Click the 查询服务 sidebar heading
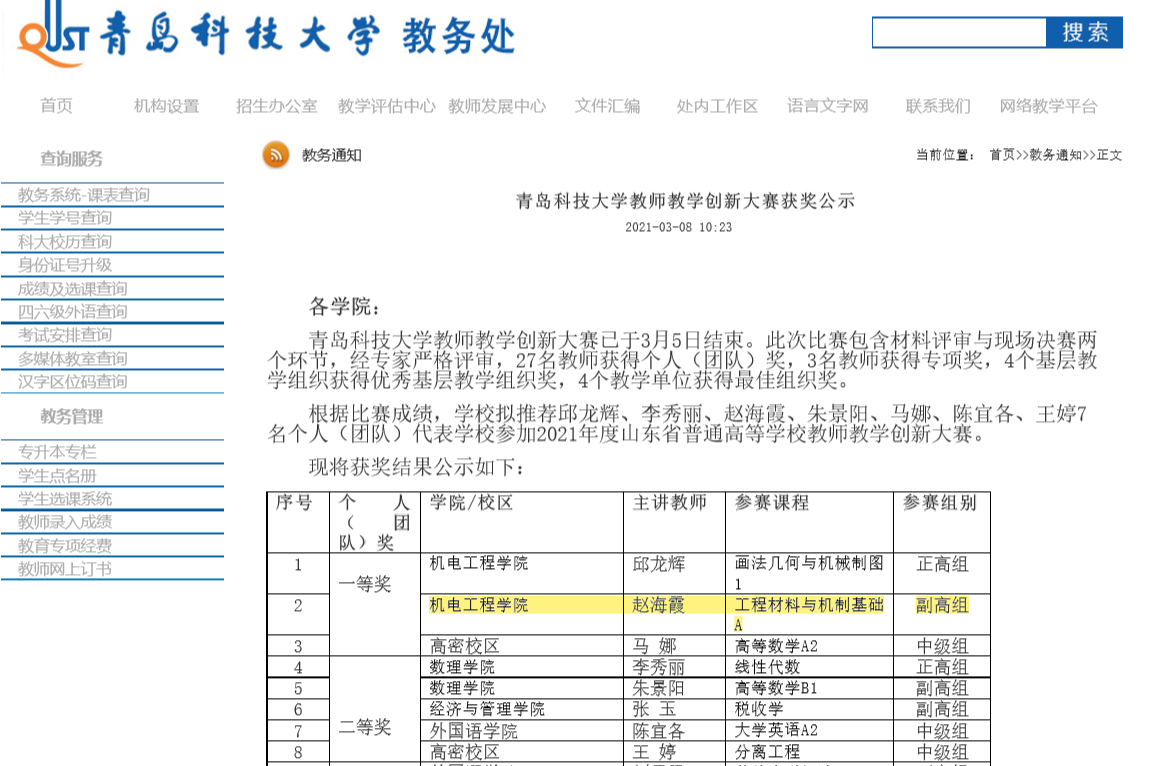The height and width of the screenshot is (766, 1152). coord(71,159)
